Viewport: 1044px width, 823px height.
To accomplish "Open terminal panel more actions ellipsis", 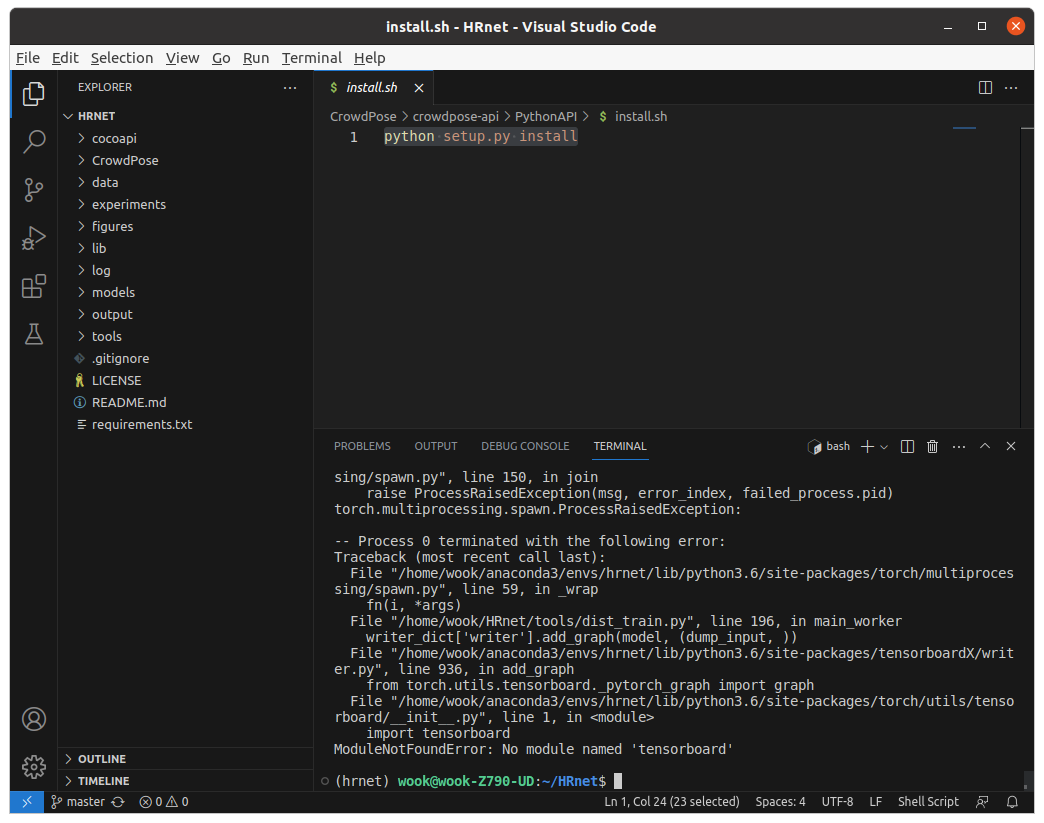I will 959,447.
